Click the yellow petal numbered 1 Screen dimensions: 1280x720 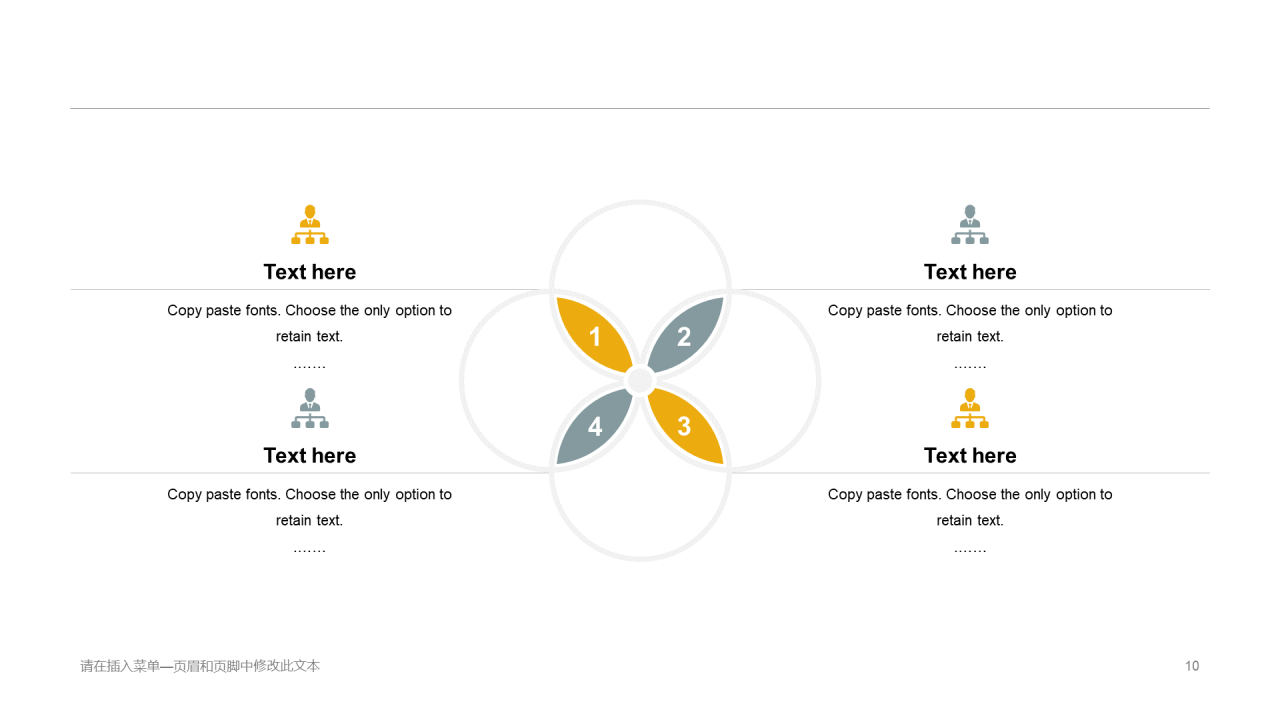pyautogui.click(x=594, y=335)
